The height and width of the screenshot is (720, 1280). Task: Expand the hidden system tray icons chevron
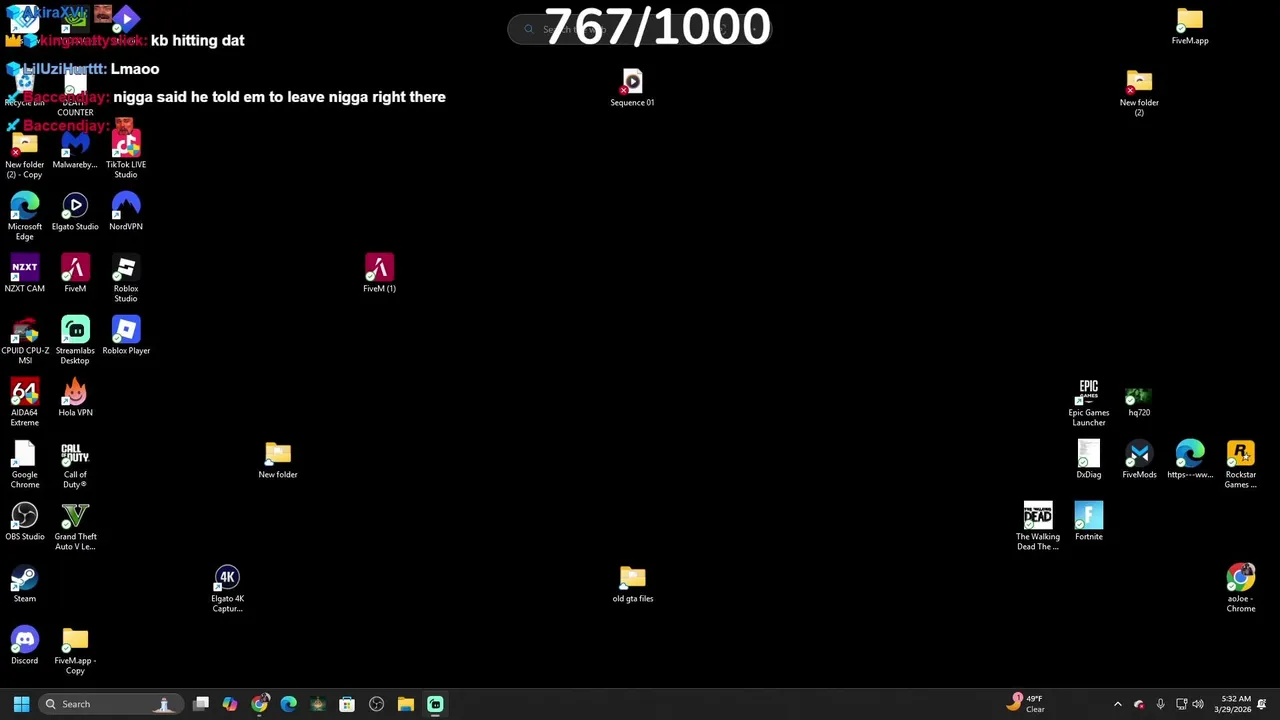pos(1117,704)
